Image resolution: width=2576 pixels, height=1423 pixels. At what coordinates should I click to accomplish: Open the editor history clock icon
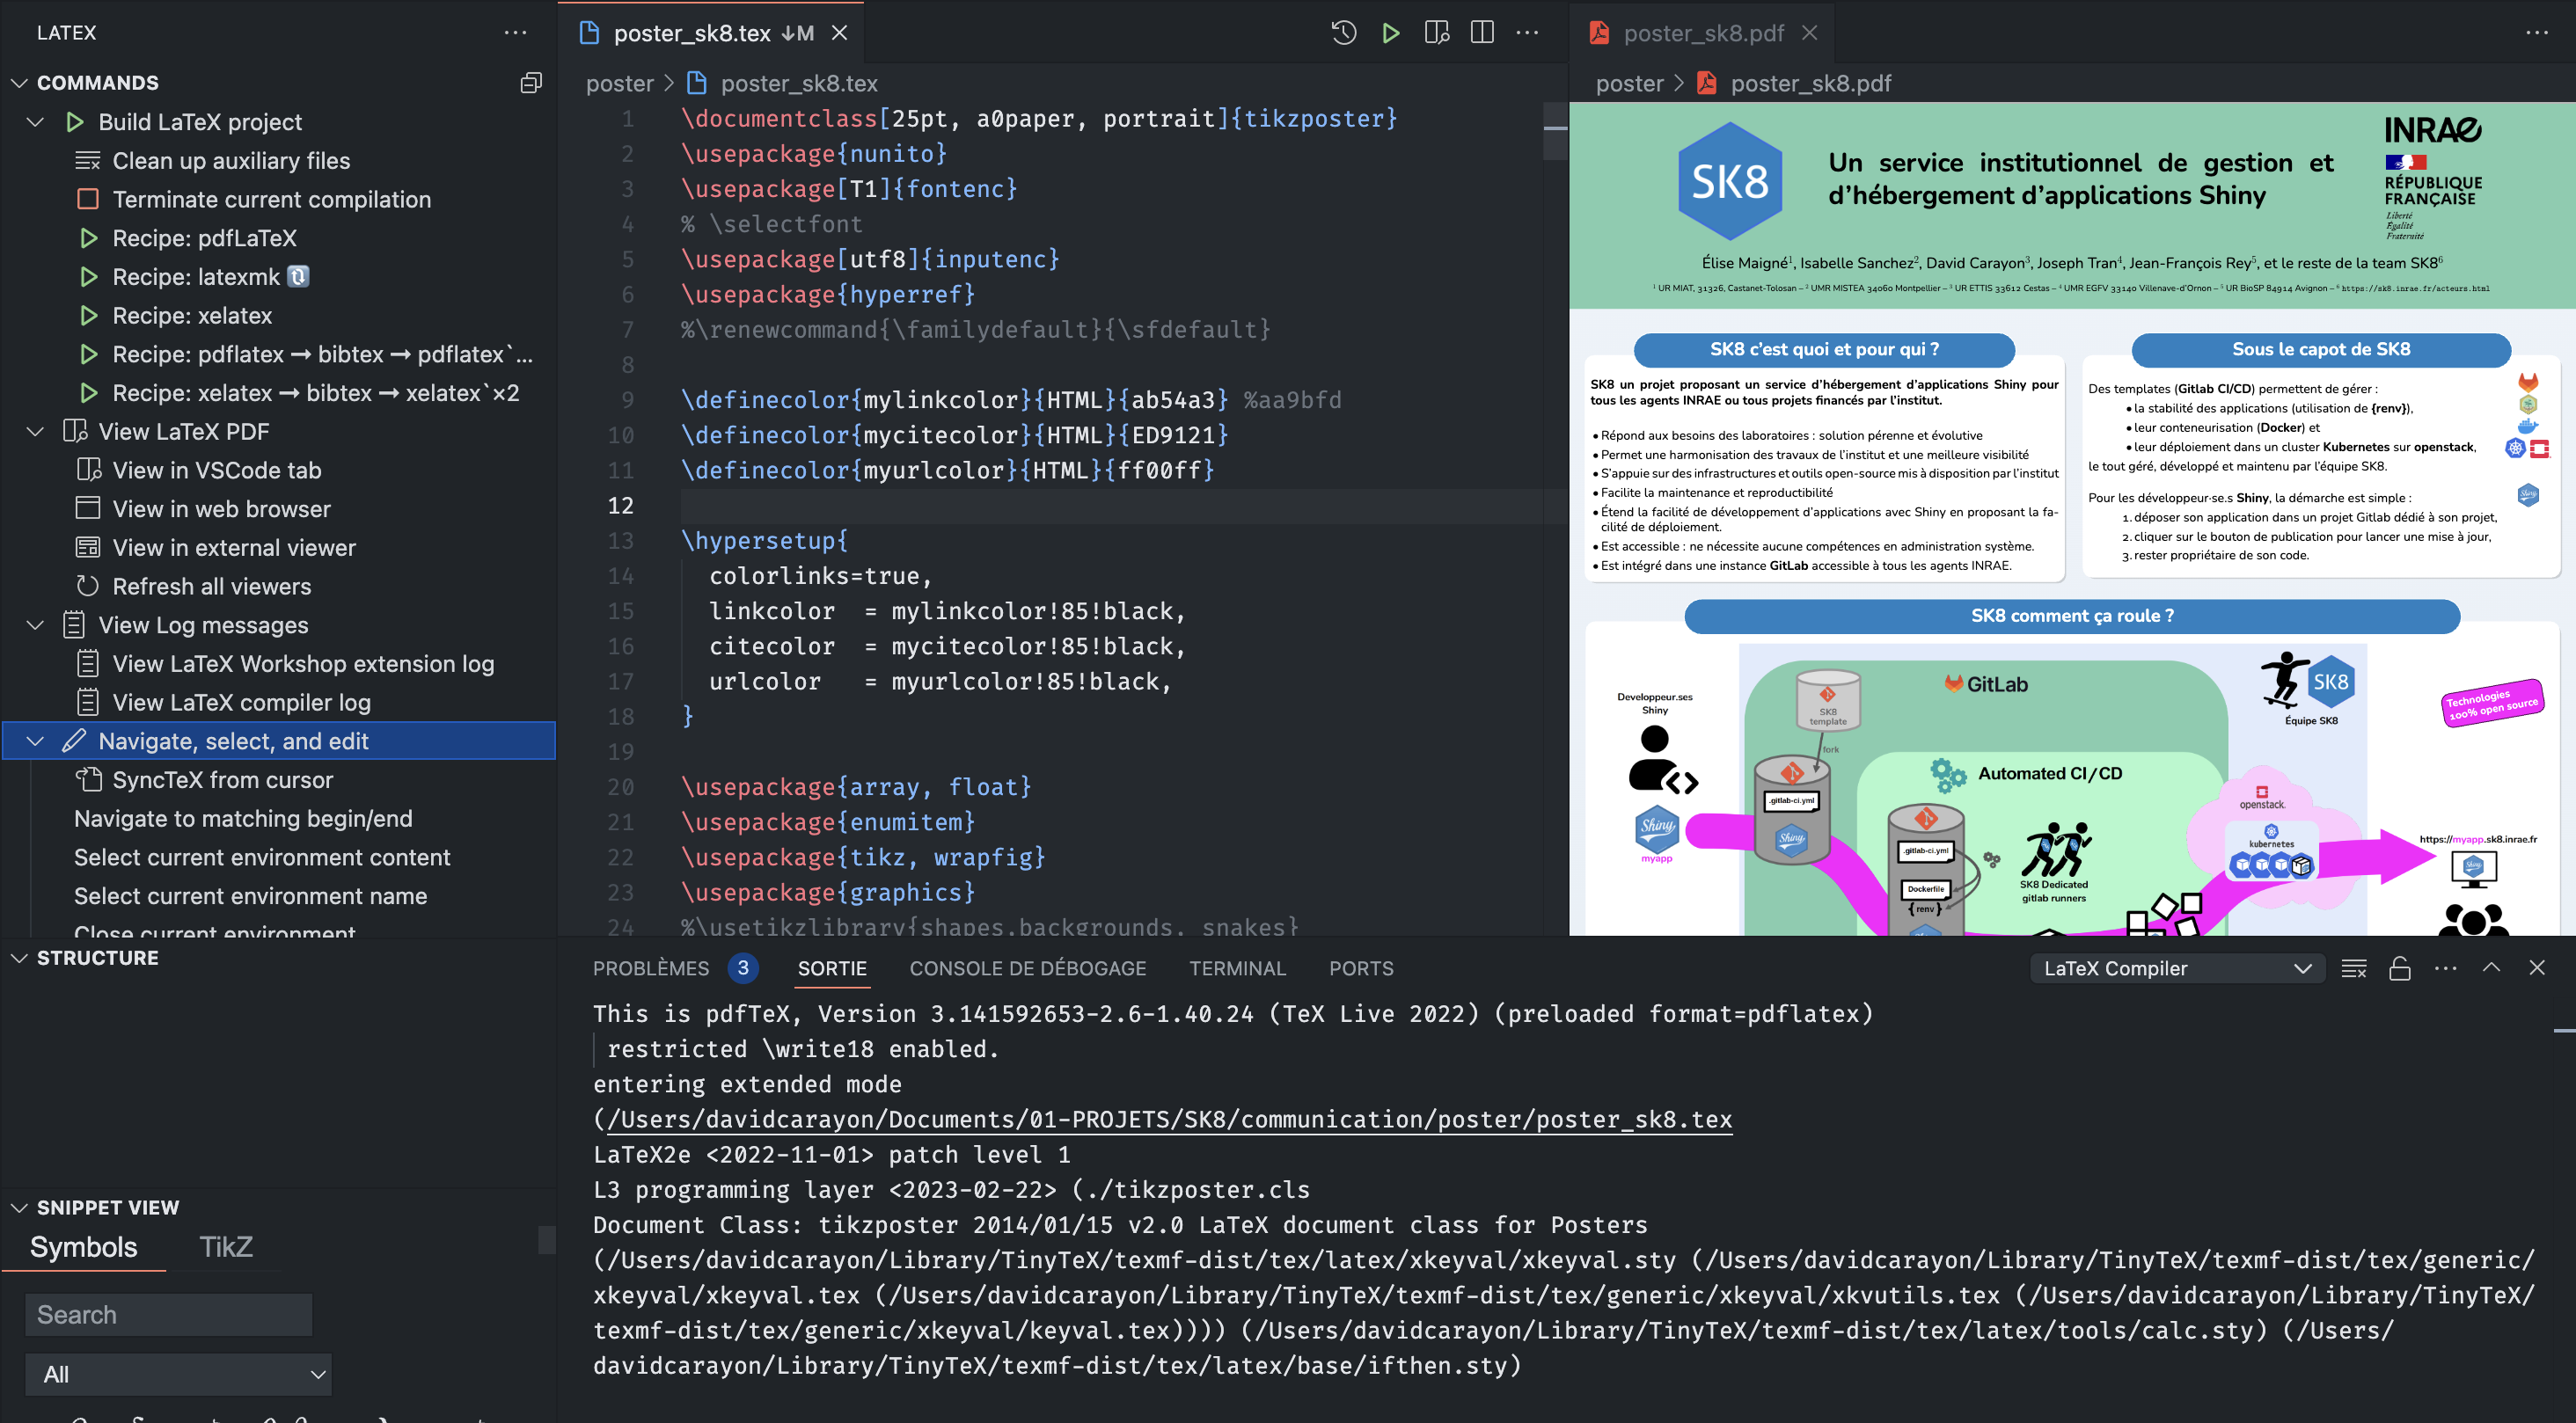click(x=1343, y=33)
